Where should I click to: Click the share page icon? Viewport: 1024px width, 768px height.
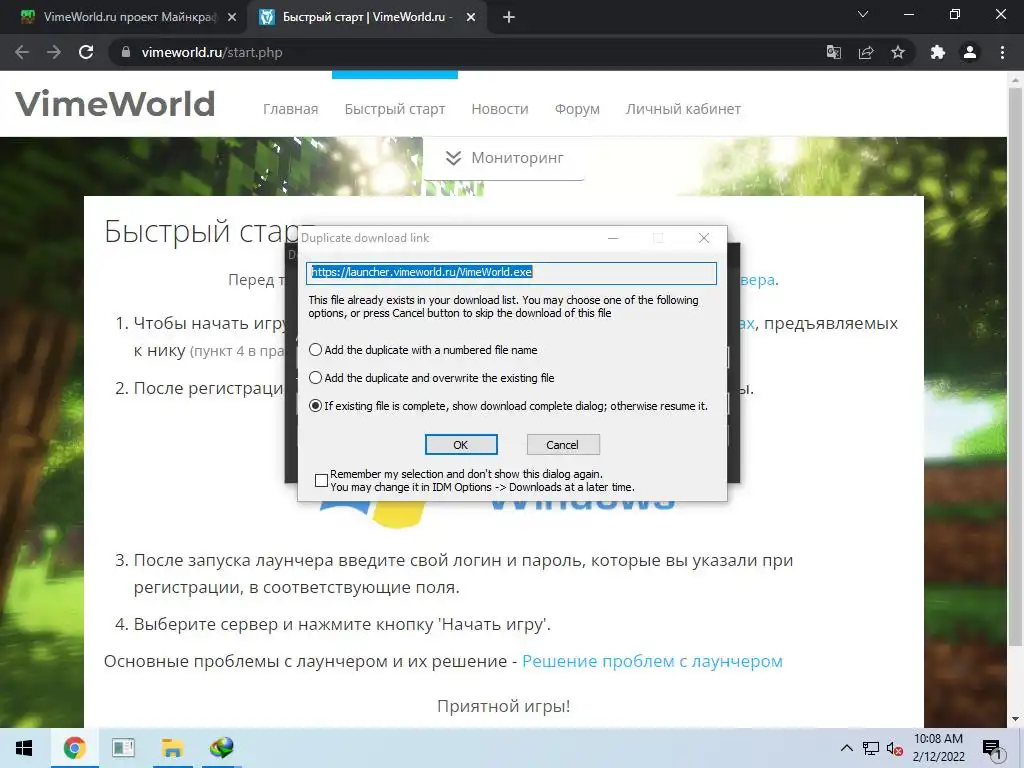pos(866,52)
